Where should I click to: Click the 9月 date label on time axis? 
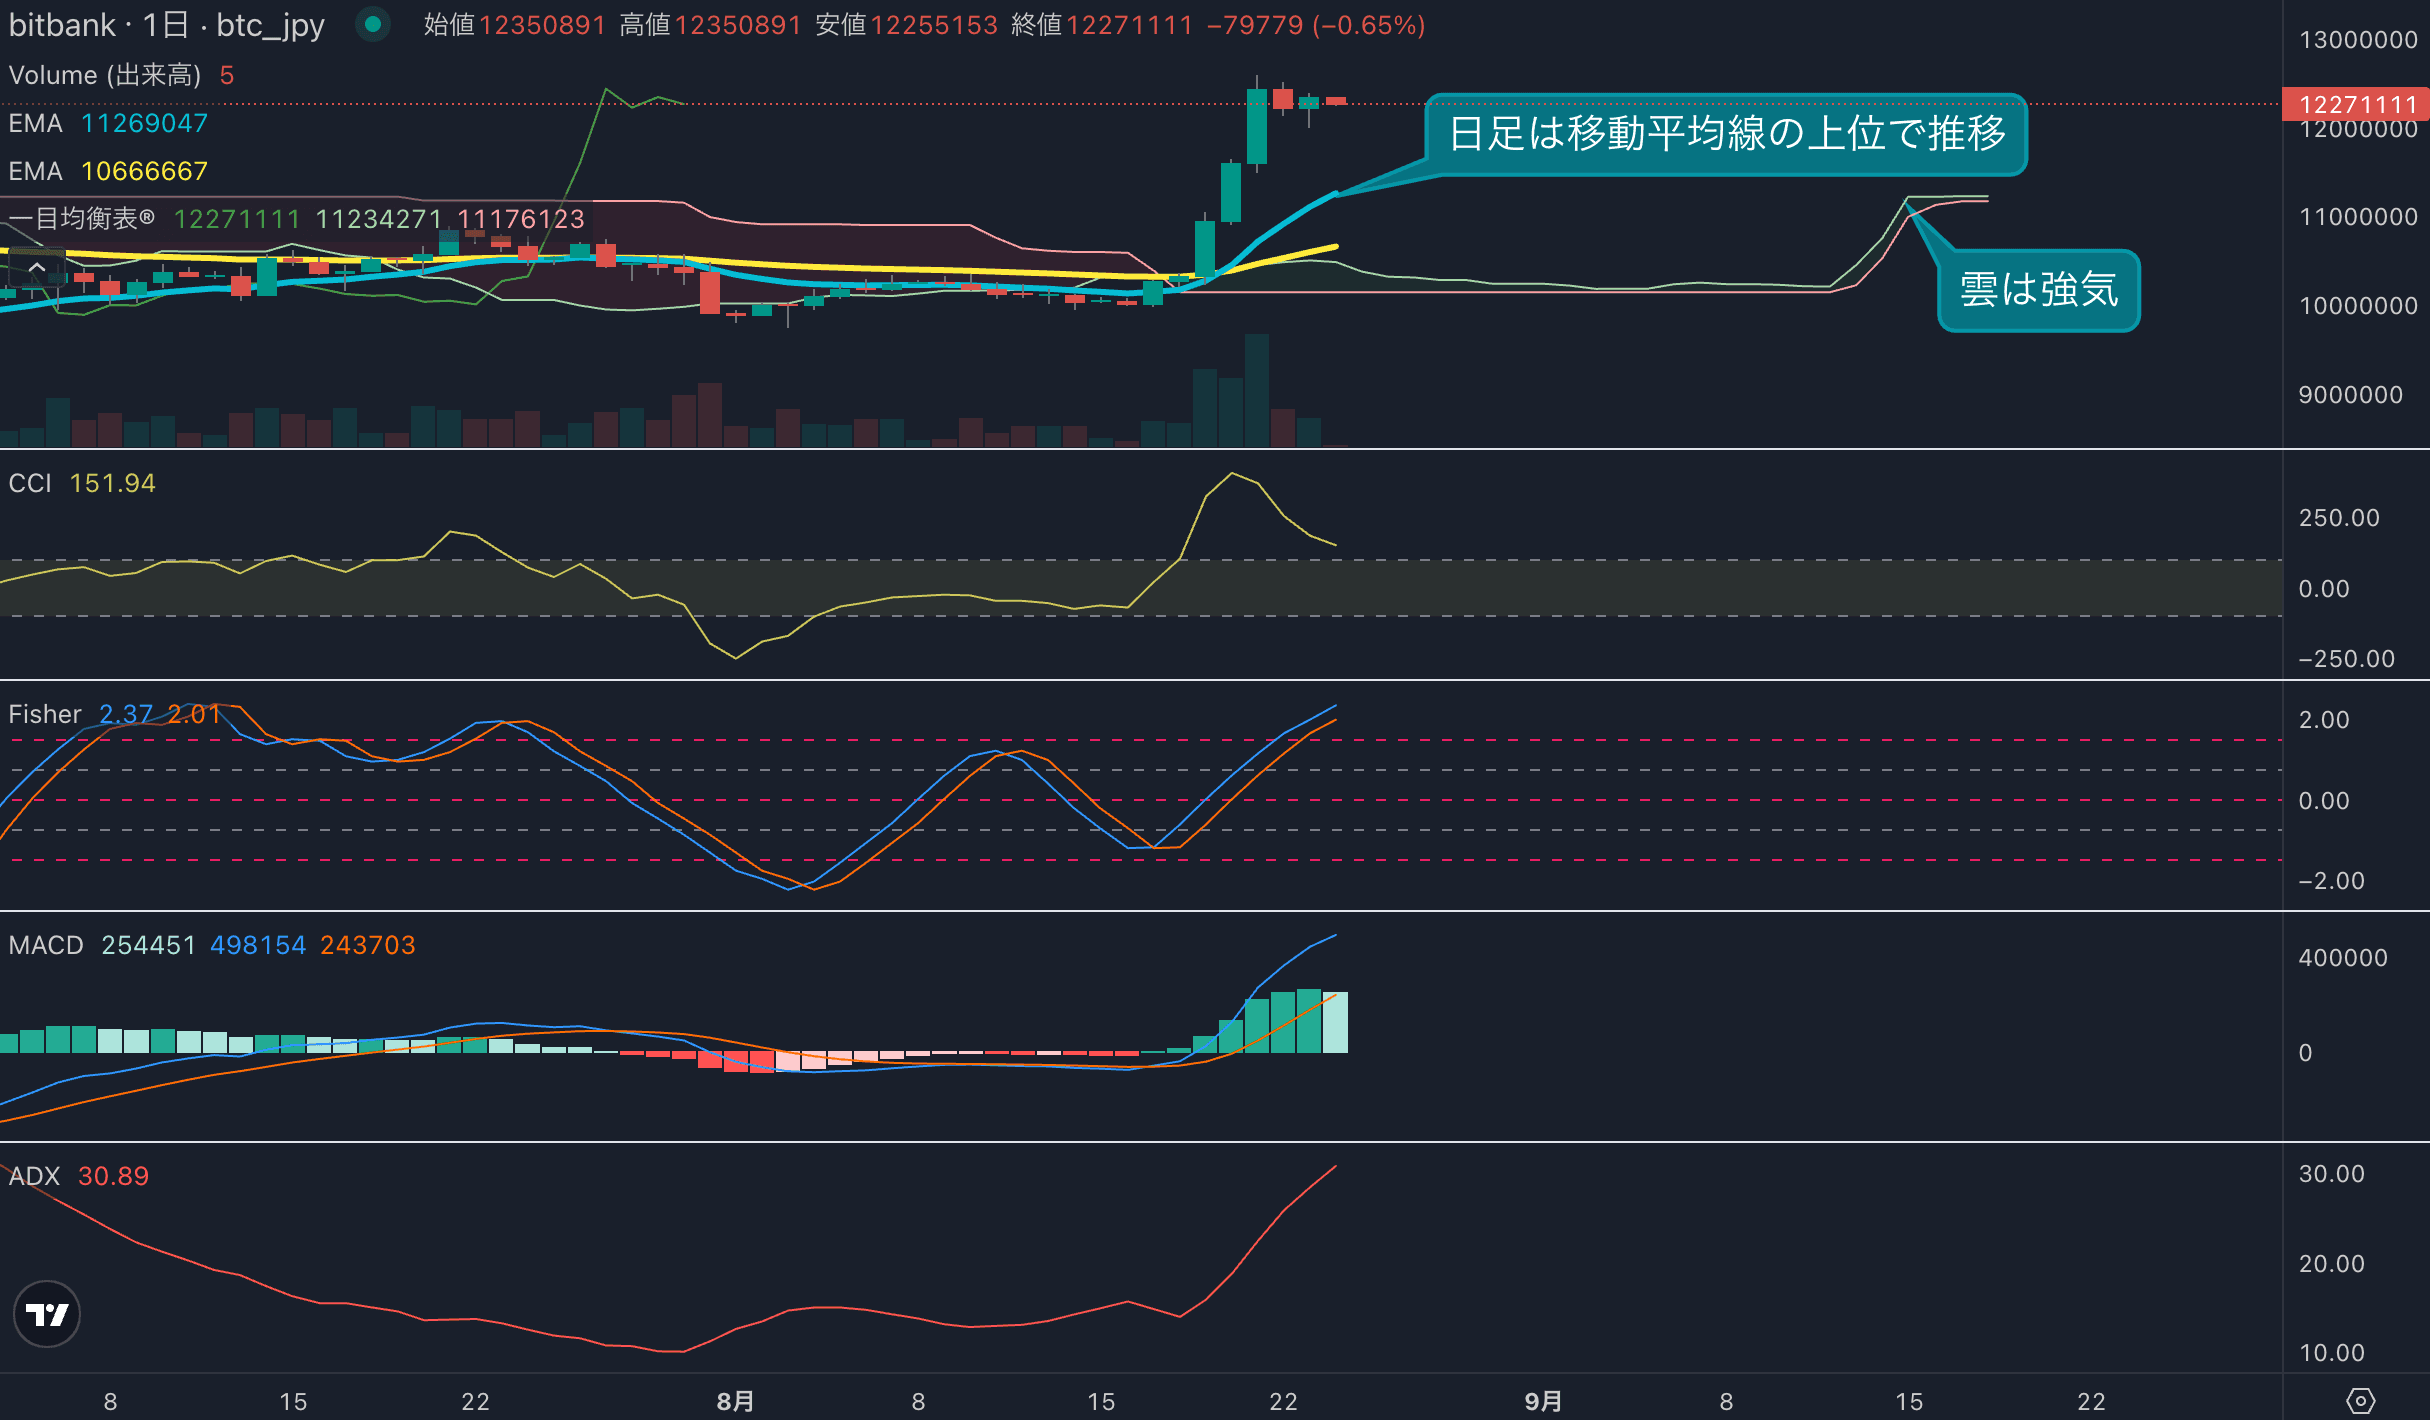coord(1543,1401)
